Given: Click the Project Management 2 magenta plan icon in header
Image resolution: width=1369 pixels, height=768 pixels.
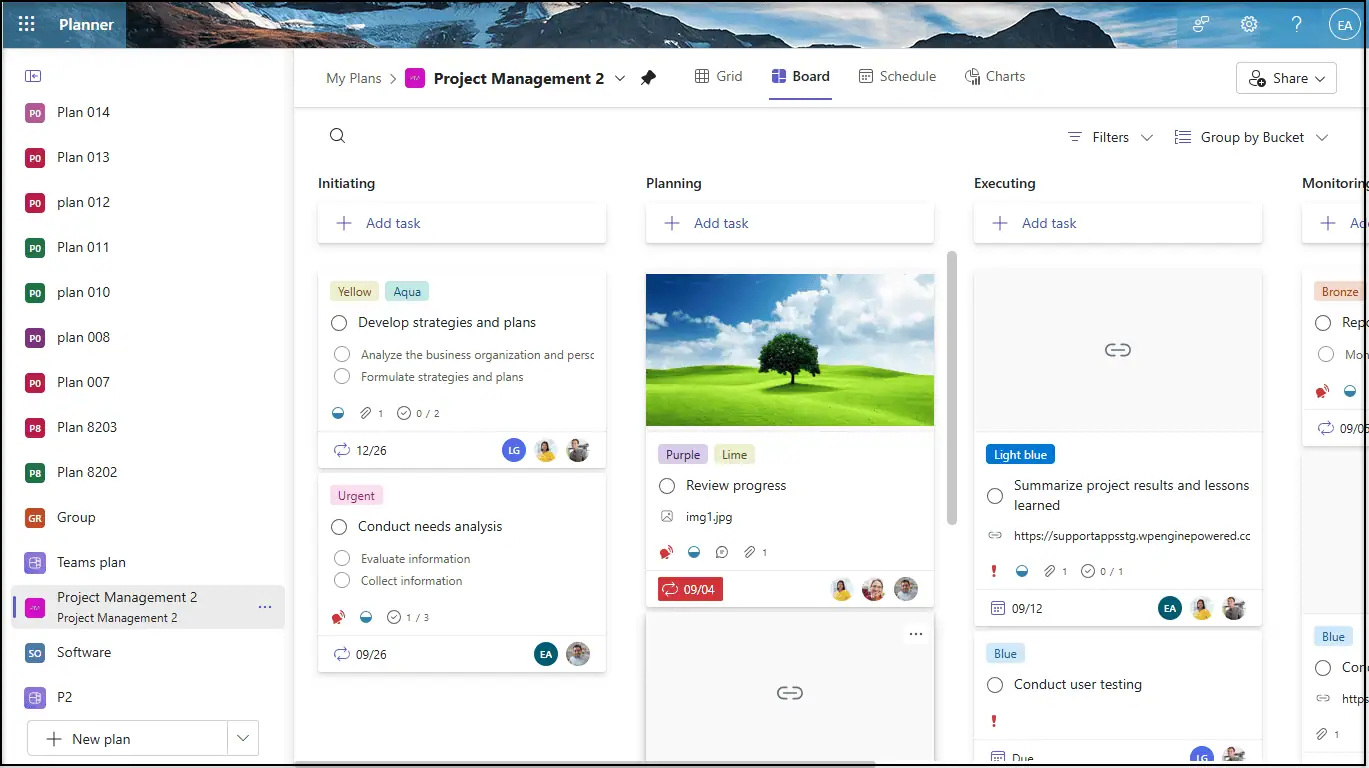Looking at the screenshot, I should coord(415,78).
